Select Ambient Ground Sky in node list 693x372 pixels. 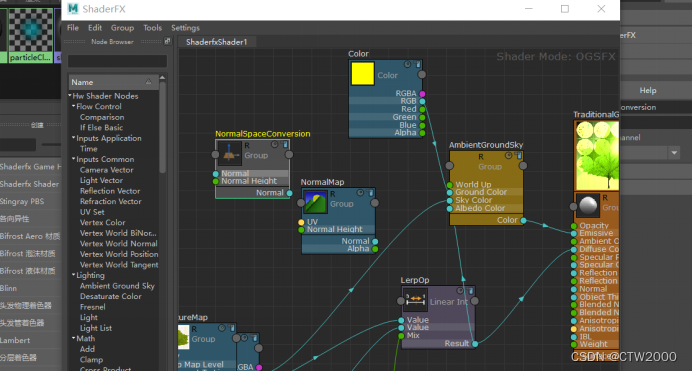[117, 286]
